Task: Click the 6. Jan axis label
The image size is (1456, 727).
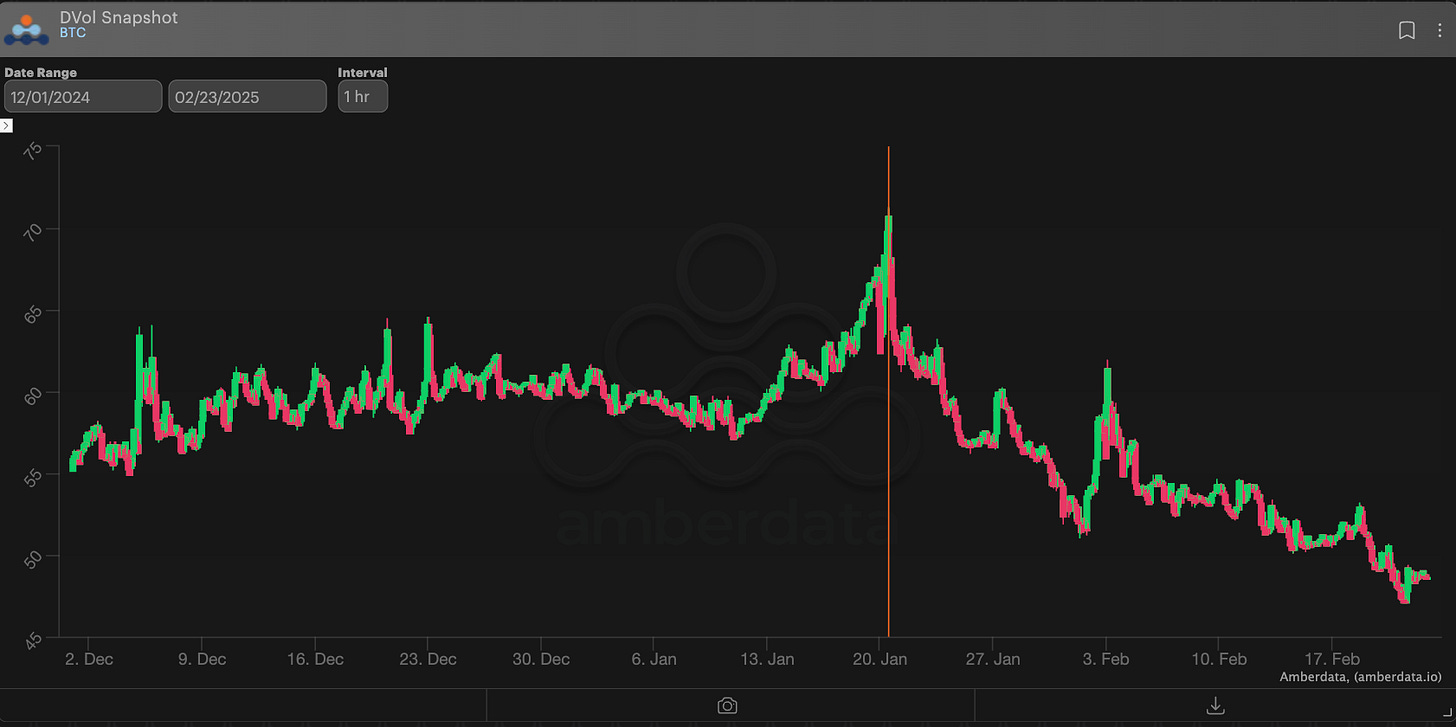Action: 654,659
